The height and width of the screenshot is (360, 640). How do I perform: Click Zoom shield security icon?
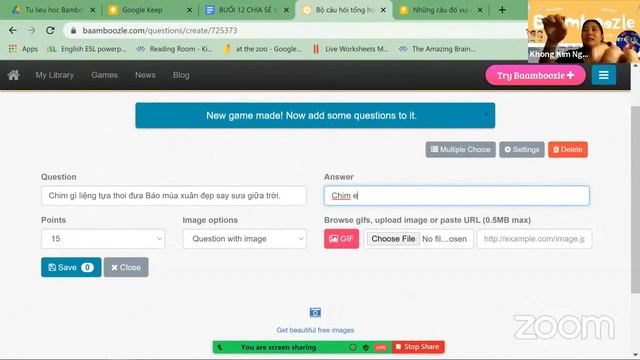point(366,347)
